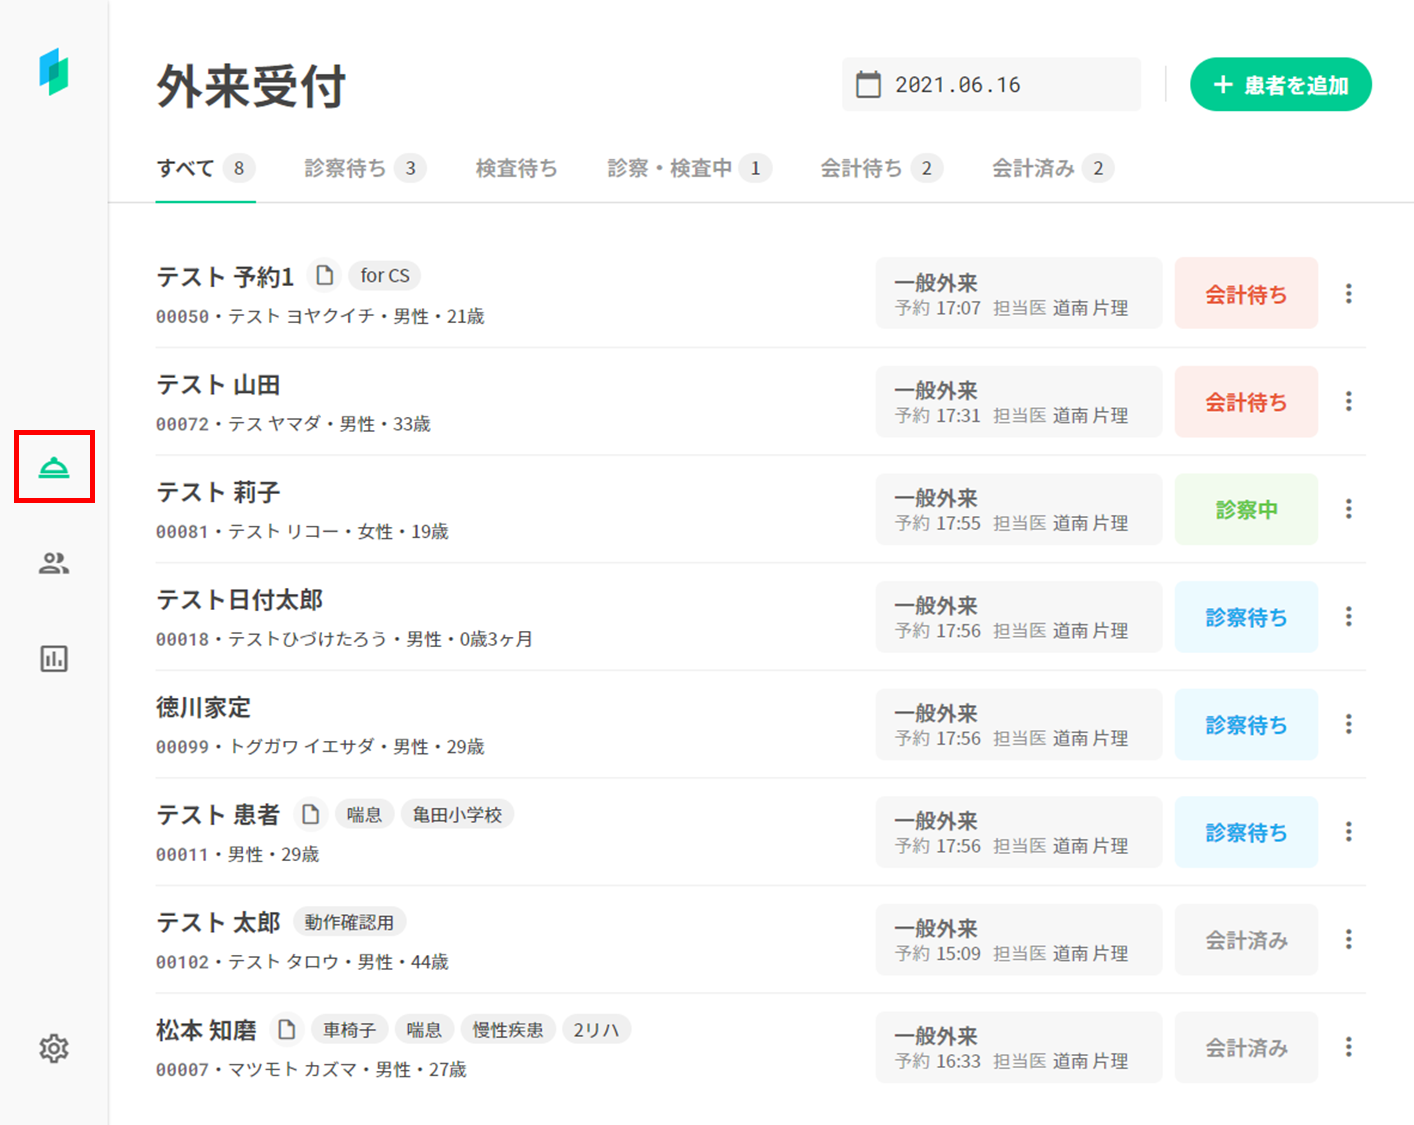This screenshot has width=1414, height=1125.
Task: Click the 診察中 status for テスト 莉子
Action: 1246,509
